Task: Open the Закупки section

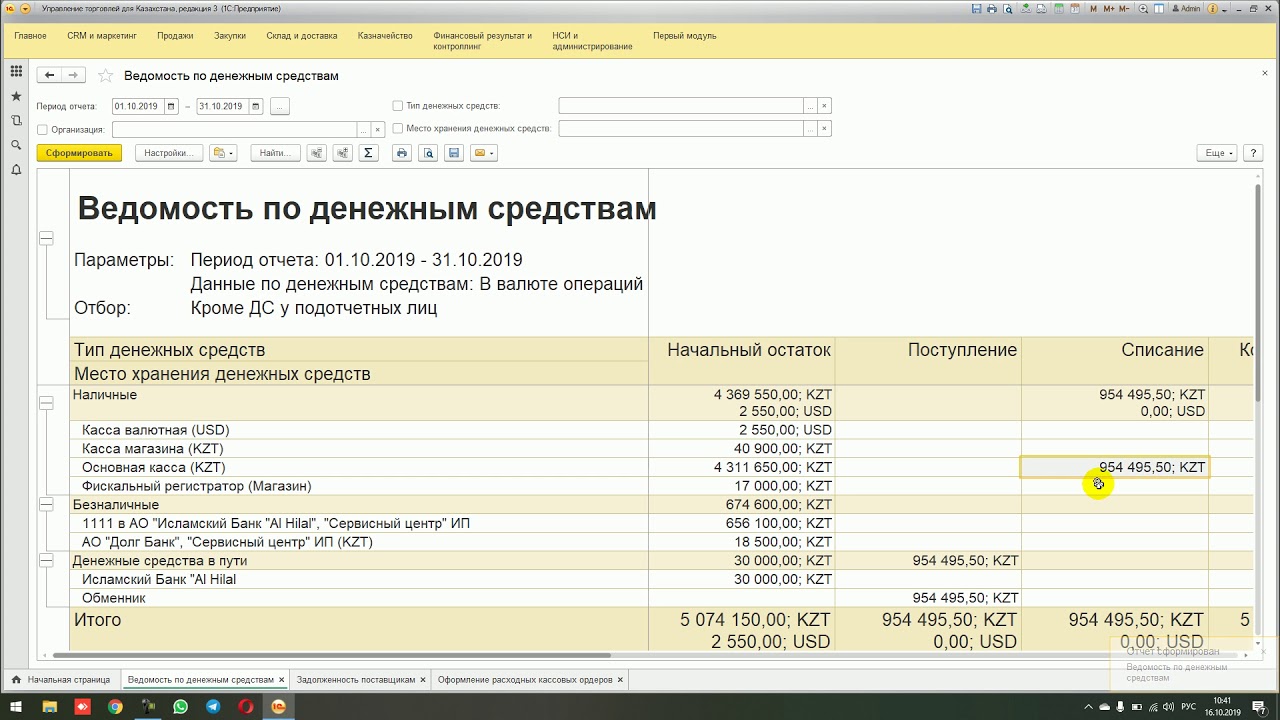Action: (230, 36)
